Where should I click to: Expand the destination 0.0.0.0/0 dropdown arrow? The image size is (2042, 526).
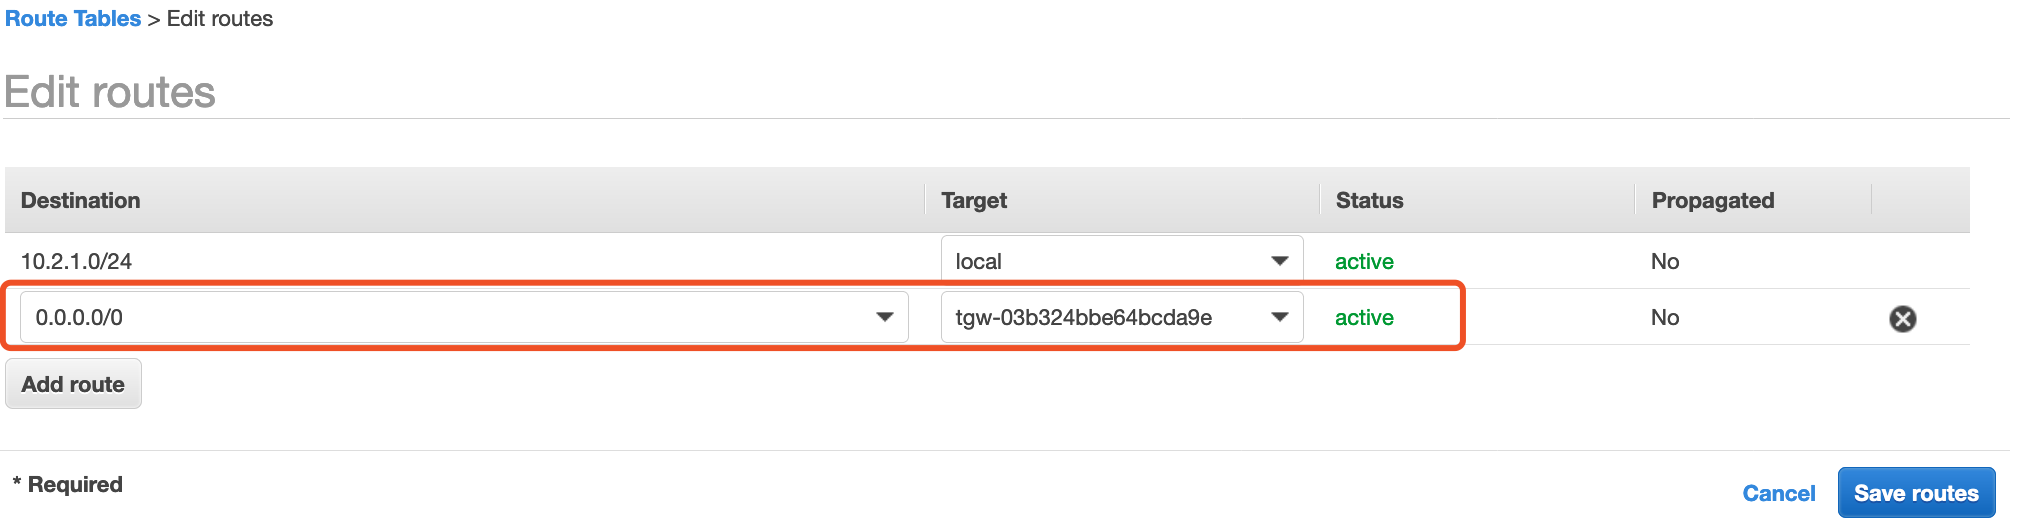[x=884, y=317]
